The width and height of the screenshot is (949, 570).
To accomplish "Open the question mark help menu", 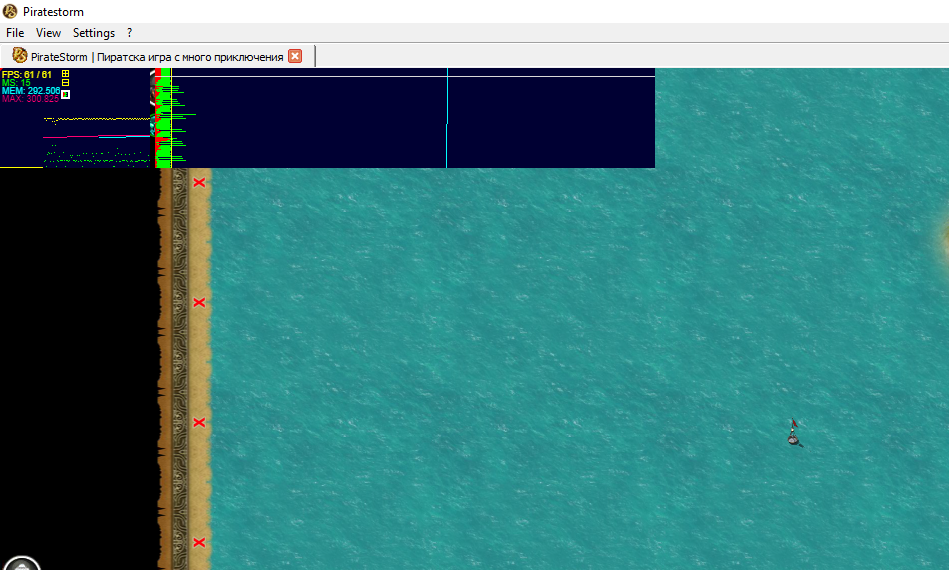I will point(130,33).
